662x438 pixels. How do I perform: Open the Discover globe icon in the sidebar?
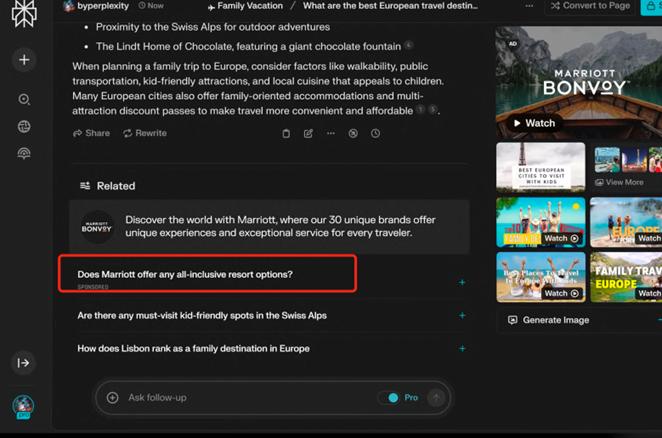click(x=24, y=127)
